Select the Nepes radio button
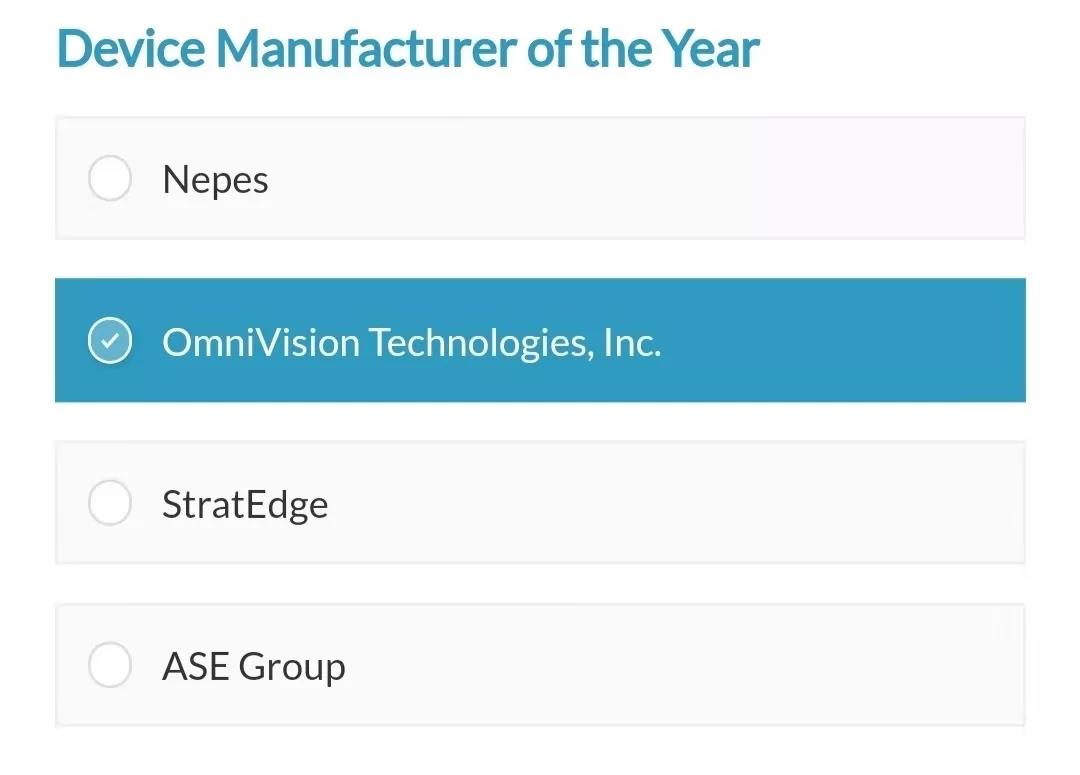 110,179
